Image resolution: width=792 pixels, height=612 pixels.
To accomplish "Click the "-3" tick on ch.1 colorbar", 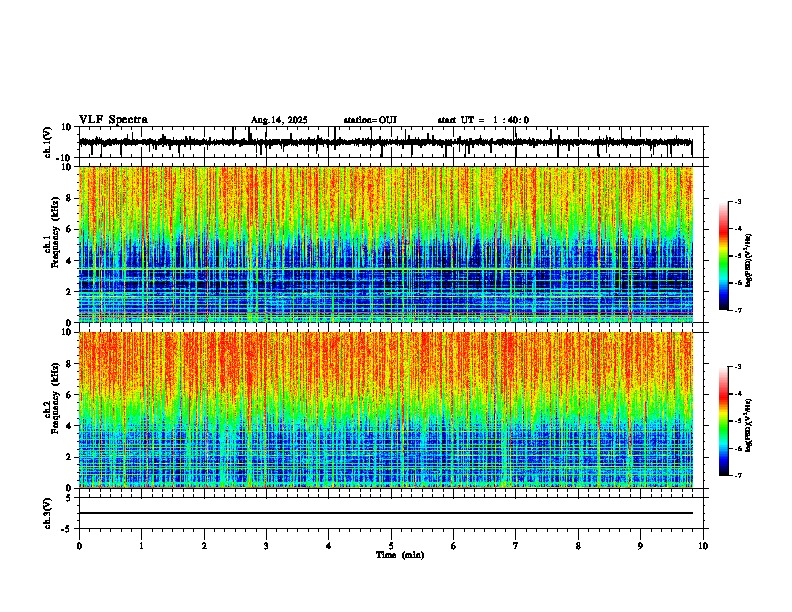I will tap(737, 201).
